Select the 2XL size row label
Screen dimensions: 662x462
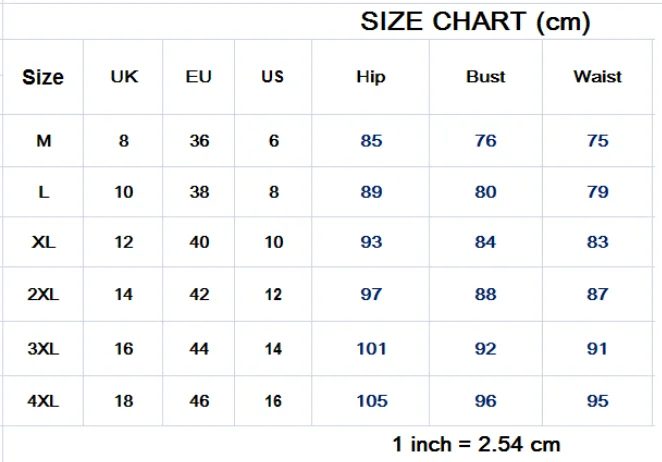pyautogui.click(x=43, y=294)
